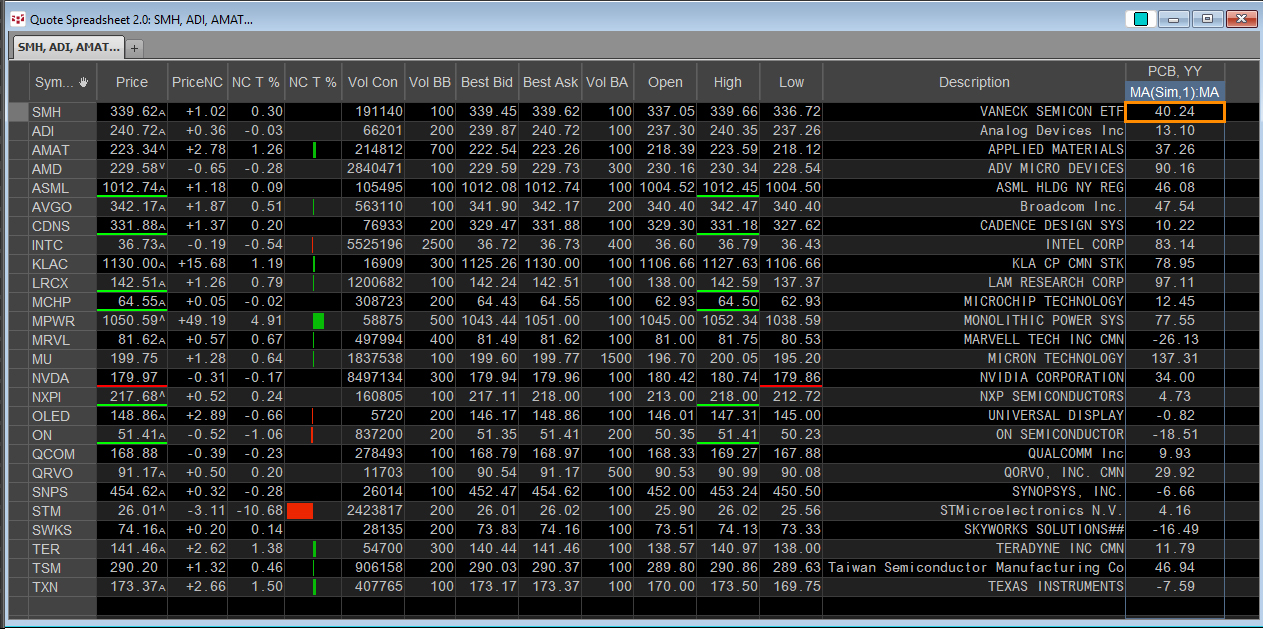Click the hand icon in Symbol header
Image resolution: width=1263 pixels, height=629 pixels.
84,83
